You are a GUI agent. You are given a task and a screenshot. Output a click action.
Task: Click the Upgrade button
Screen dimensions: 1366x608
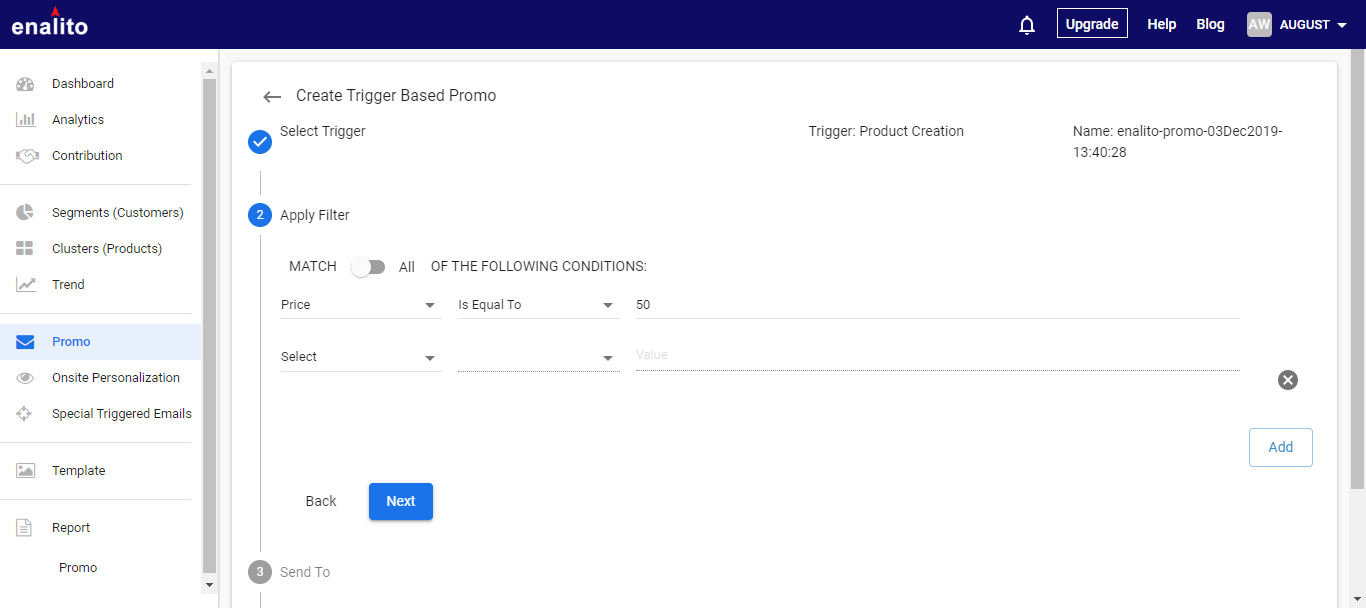(x=1092, y=24)
